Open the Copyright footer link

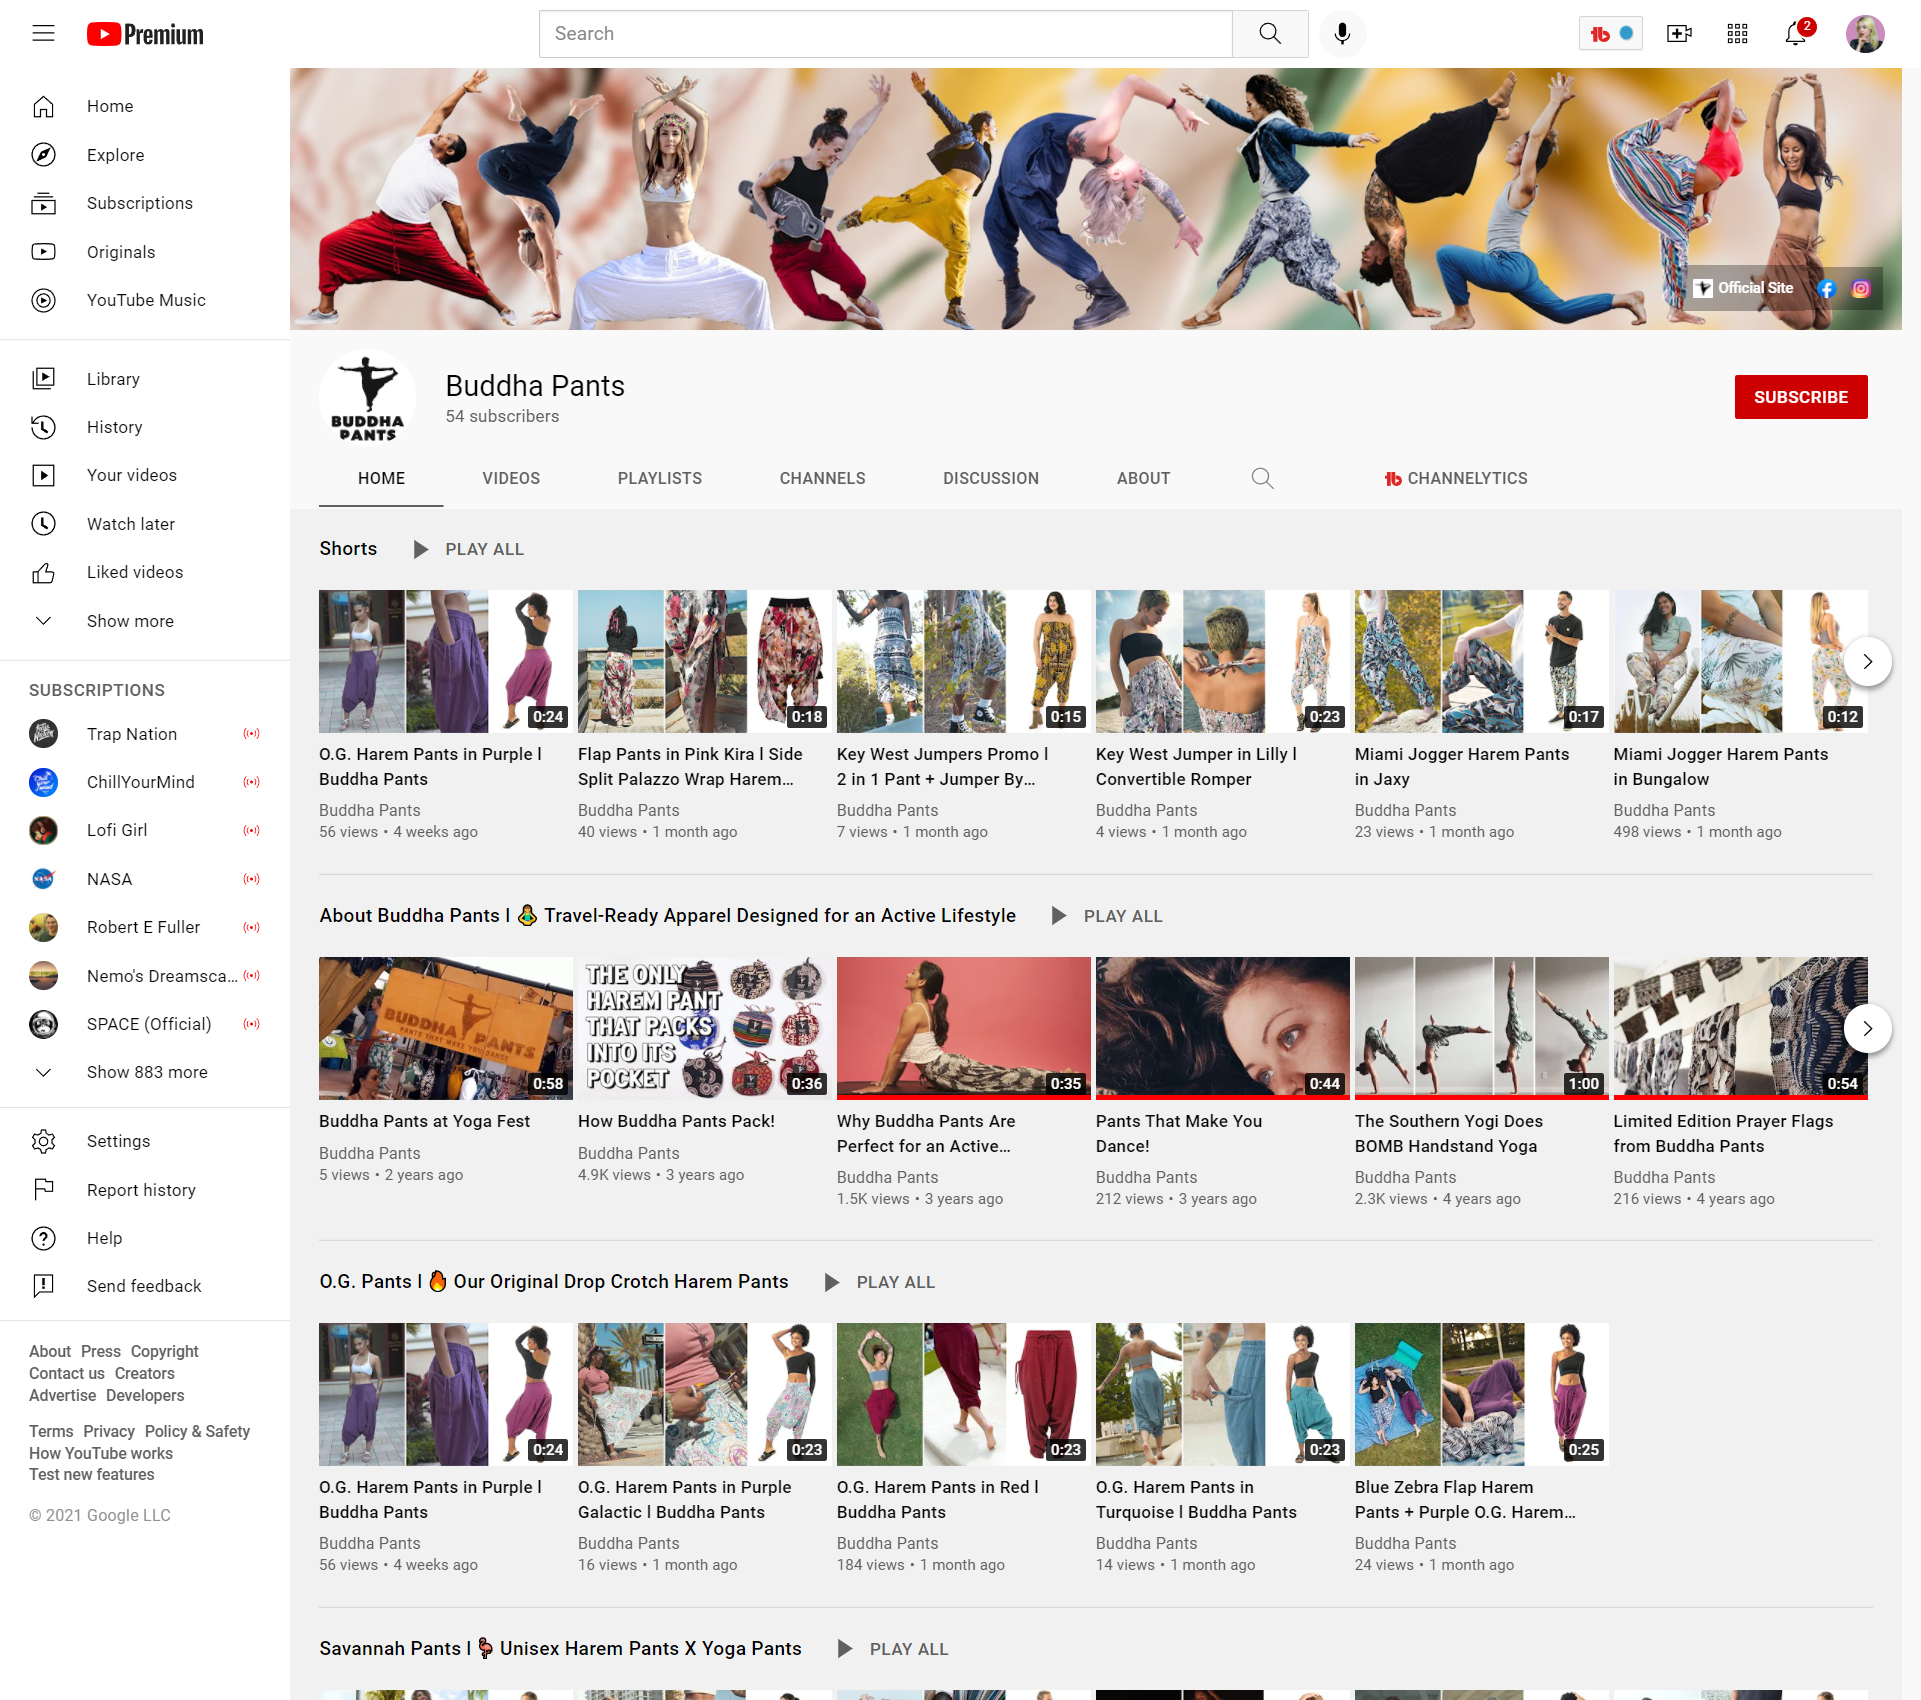[x=164, y=1351]
